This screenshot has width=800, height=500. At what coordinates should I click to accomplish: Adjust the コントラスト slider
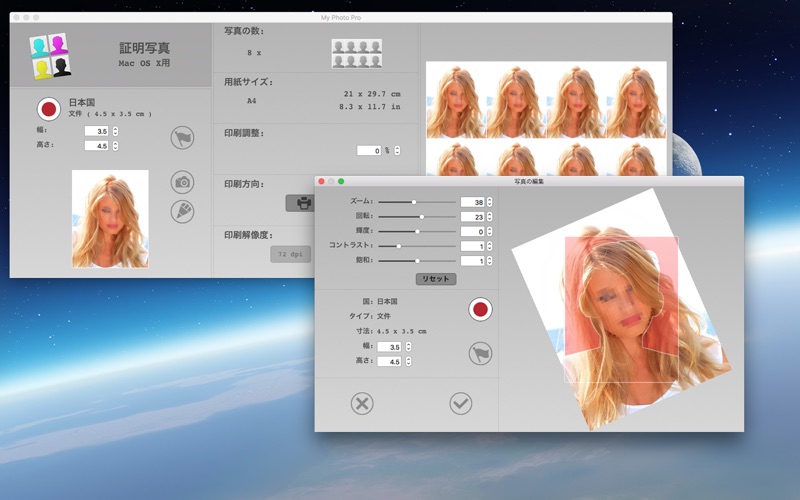click(417, 246)
